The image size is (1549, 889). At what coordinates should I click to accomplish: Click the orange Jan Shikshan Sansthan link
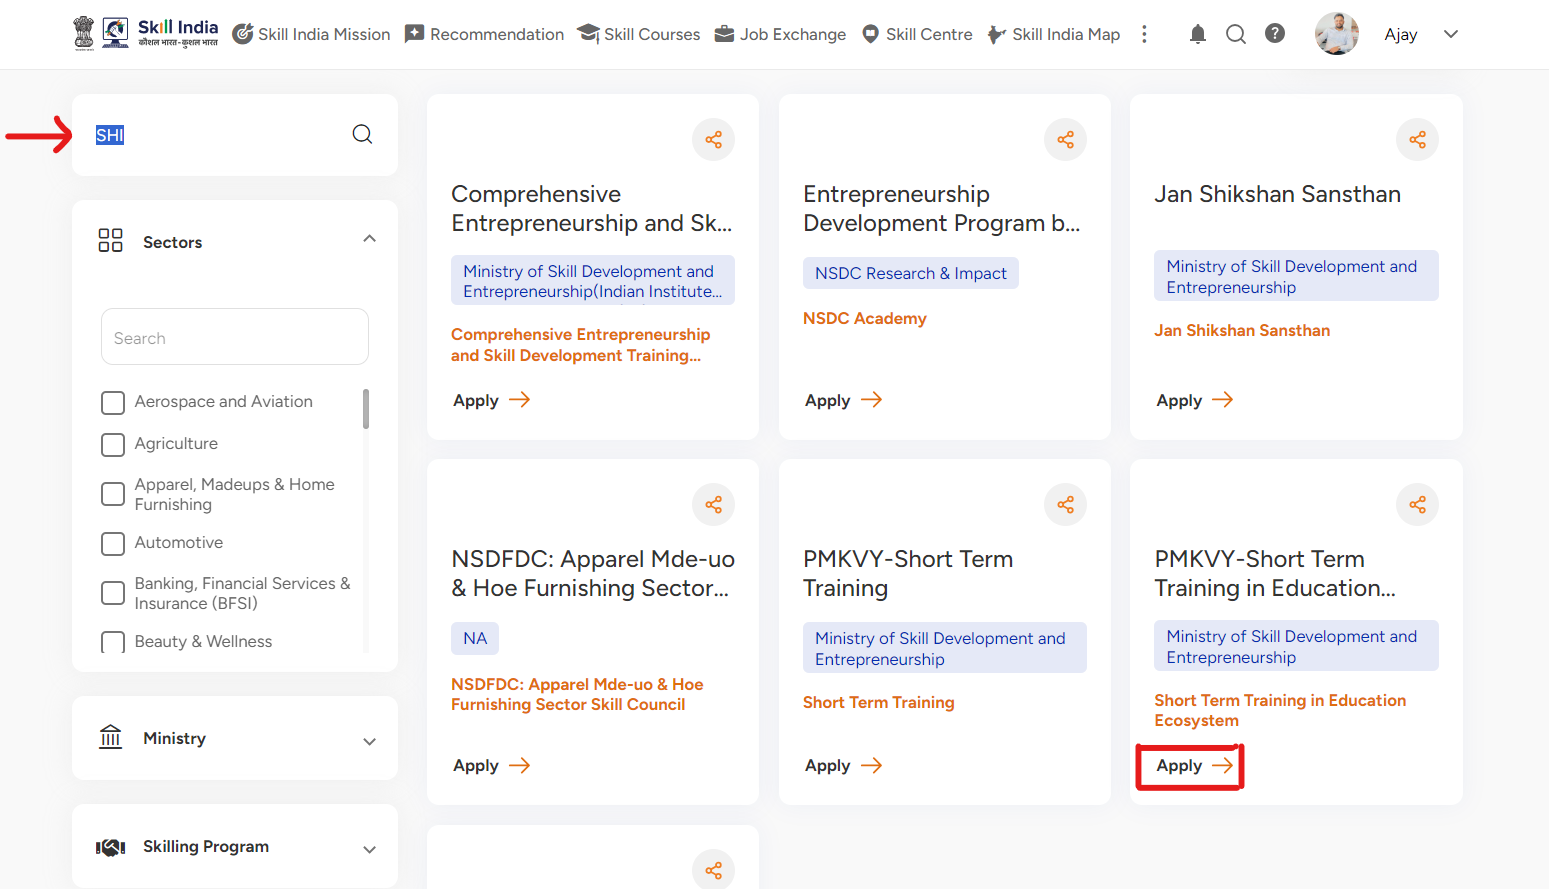click(1242, 330)
